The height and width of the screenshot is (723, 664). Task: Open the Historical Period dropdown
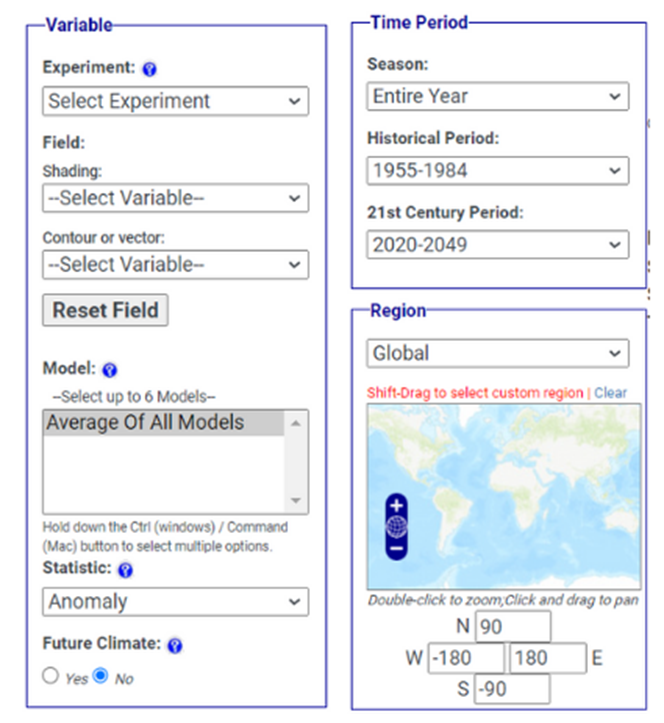497,170
